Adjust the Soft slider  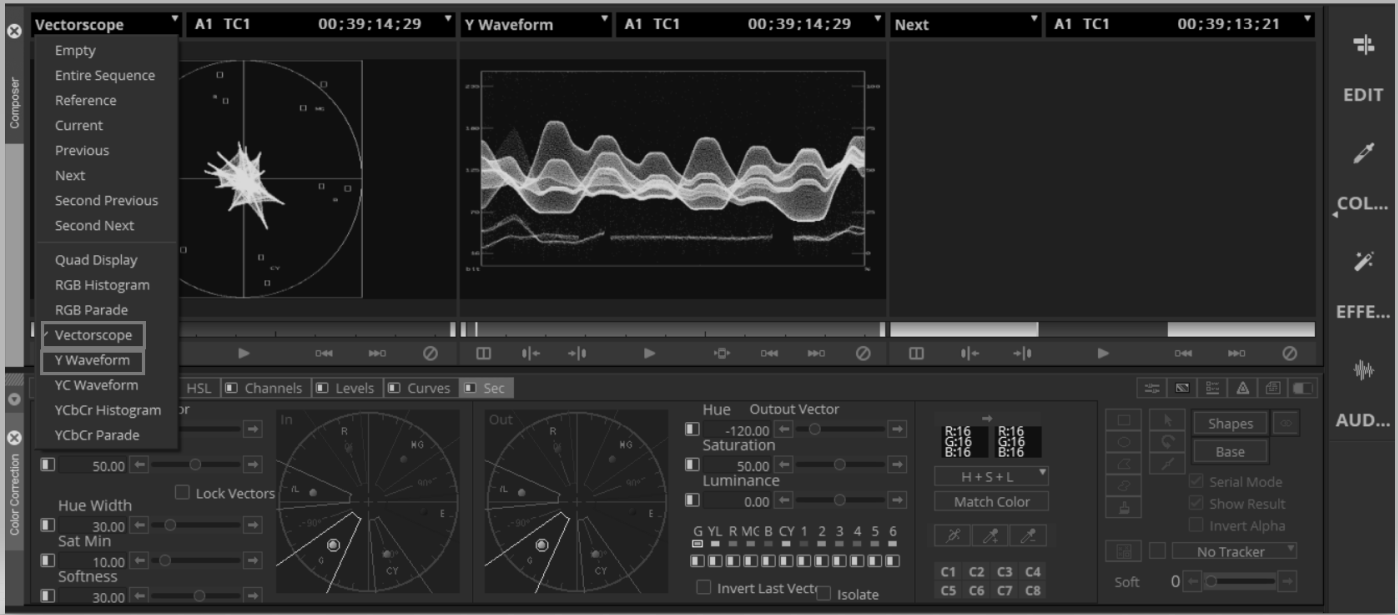(1241, 581)
